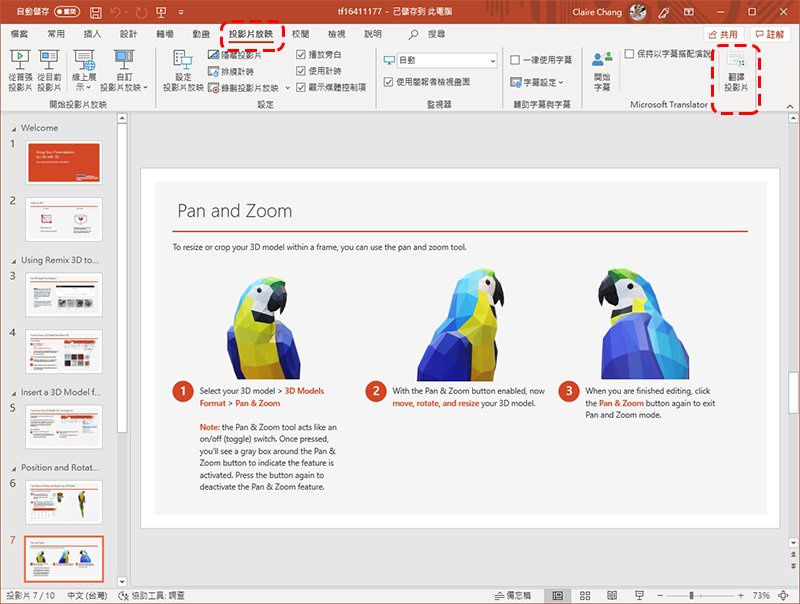This screenshot has width=800, height=604.
Task: Open Customize Quick Access Toolbar dropdown
Action: click(x=181, y=12)
